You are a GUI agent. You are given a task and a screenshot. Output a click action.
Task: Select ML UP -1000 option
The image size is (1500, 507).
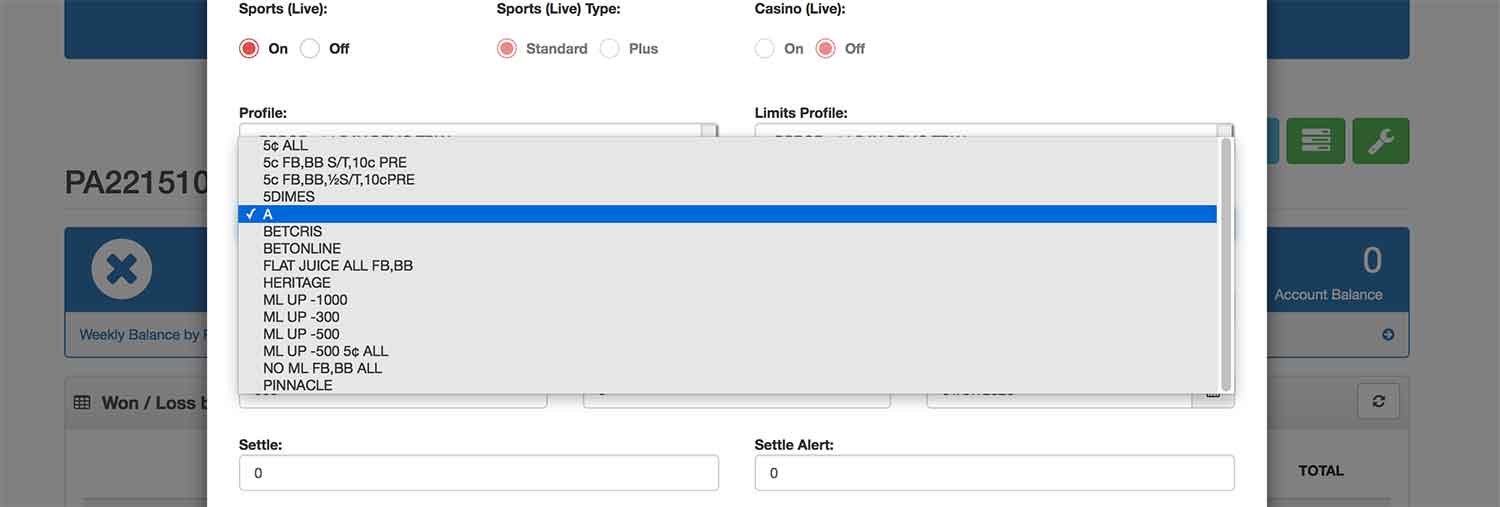tap(305, 300)
